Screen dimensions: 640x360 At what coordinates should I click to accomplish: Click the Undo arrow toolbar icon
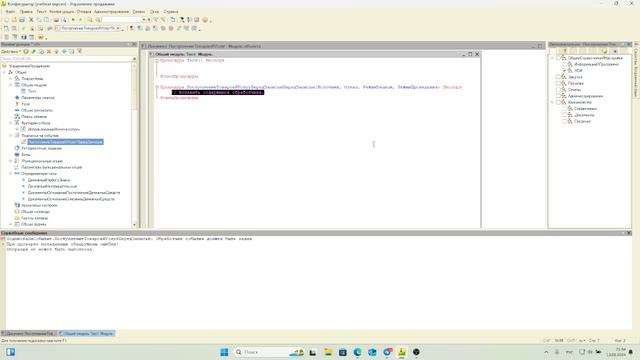pos(73,20)
